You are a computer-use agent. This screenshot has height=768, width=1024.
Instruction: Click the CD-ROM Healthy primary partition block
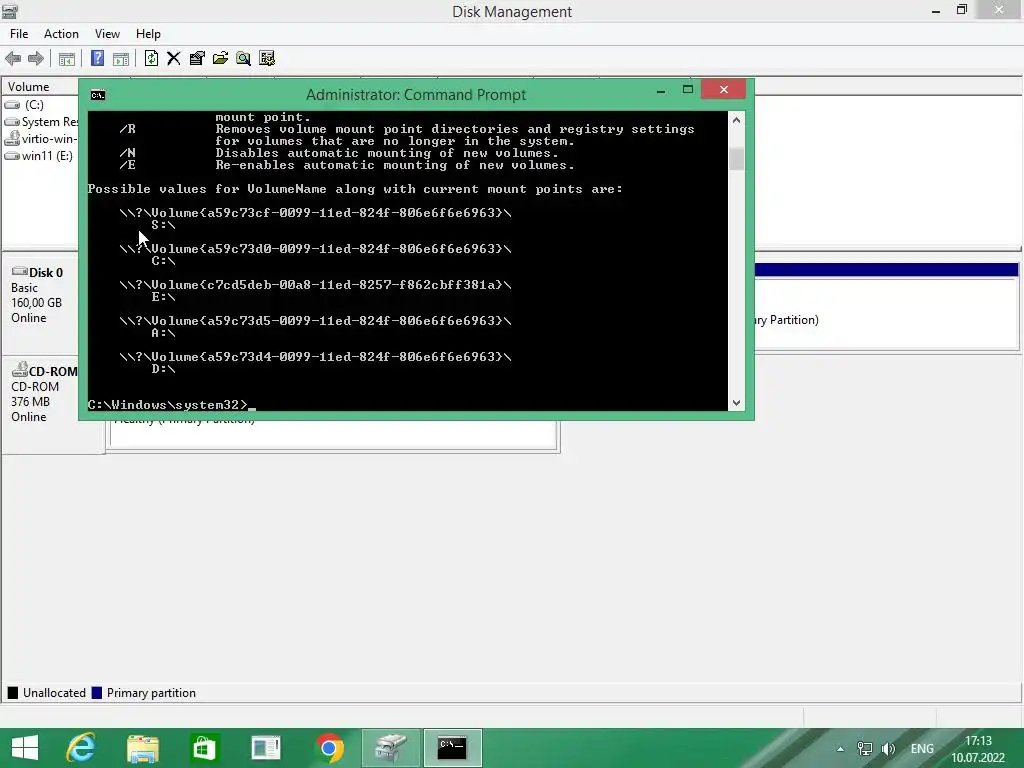click(334, 434)
